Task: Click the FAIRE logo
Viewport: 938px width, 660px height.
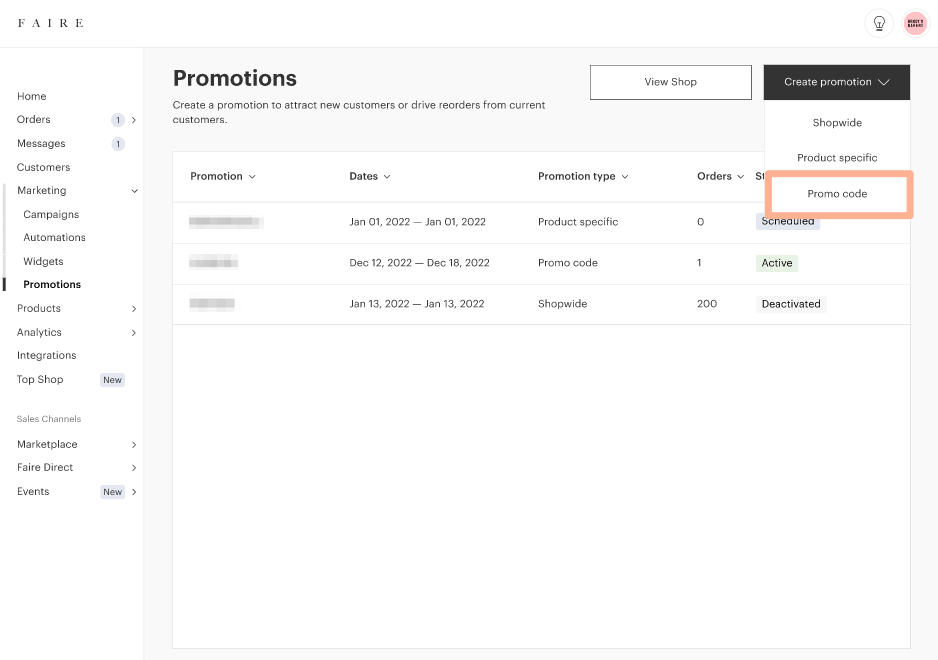Action: point(50,23)
